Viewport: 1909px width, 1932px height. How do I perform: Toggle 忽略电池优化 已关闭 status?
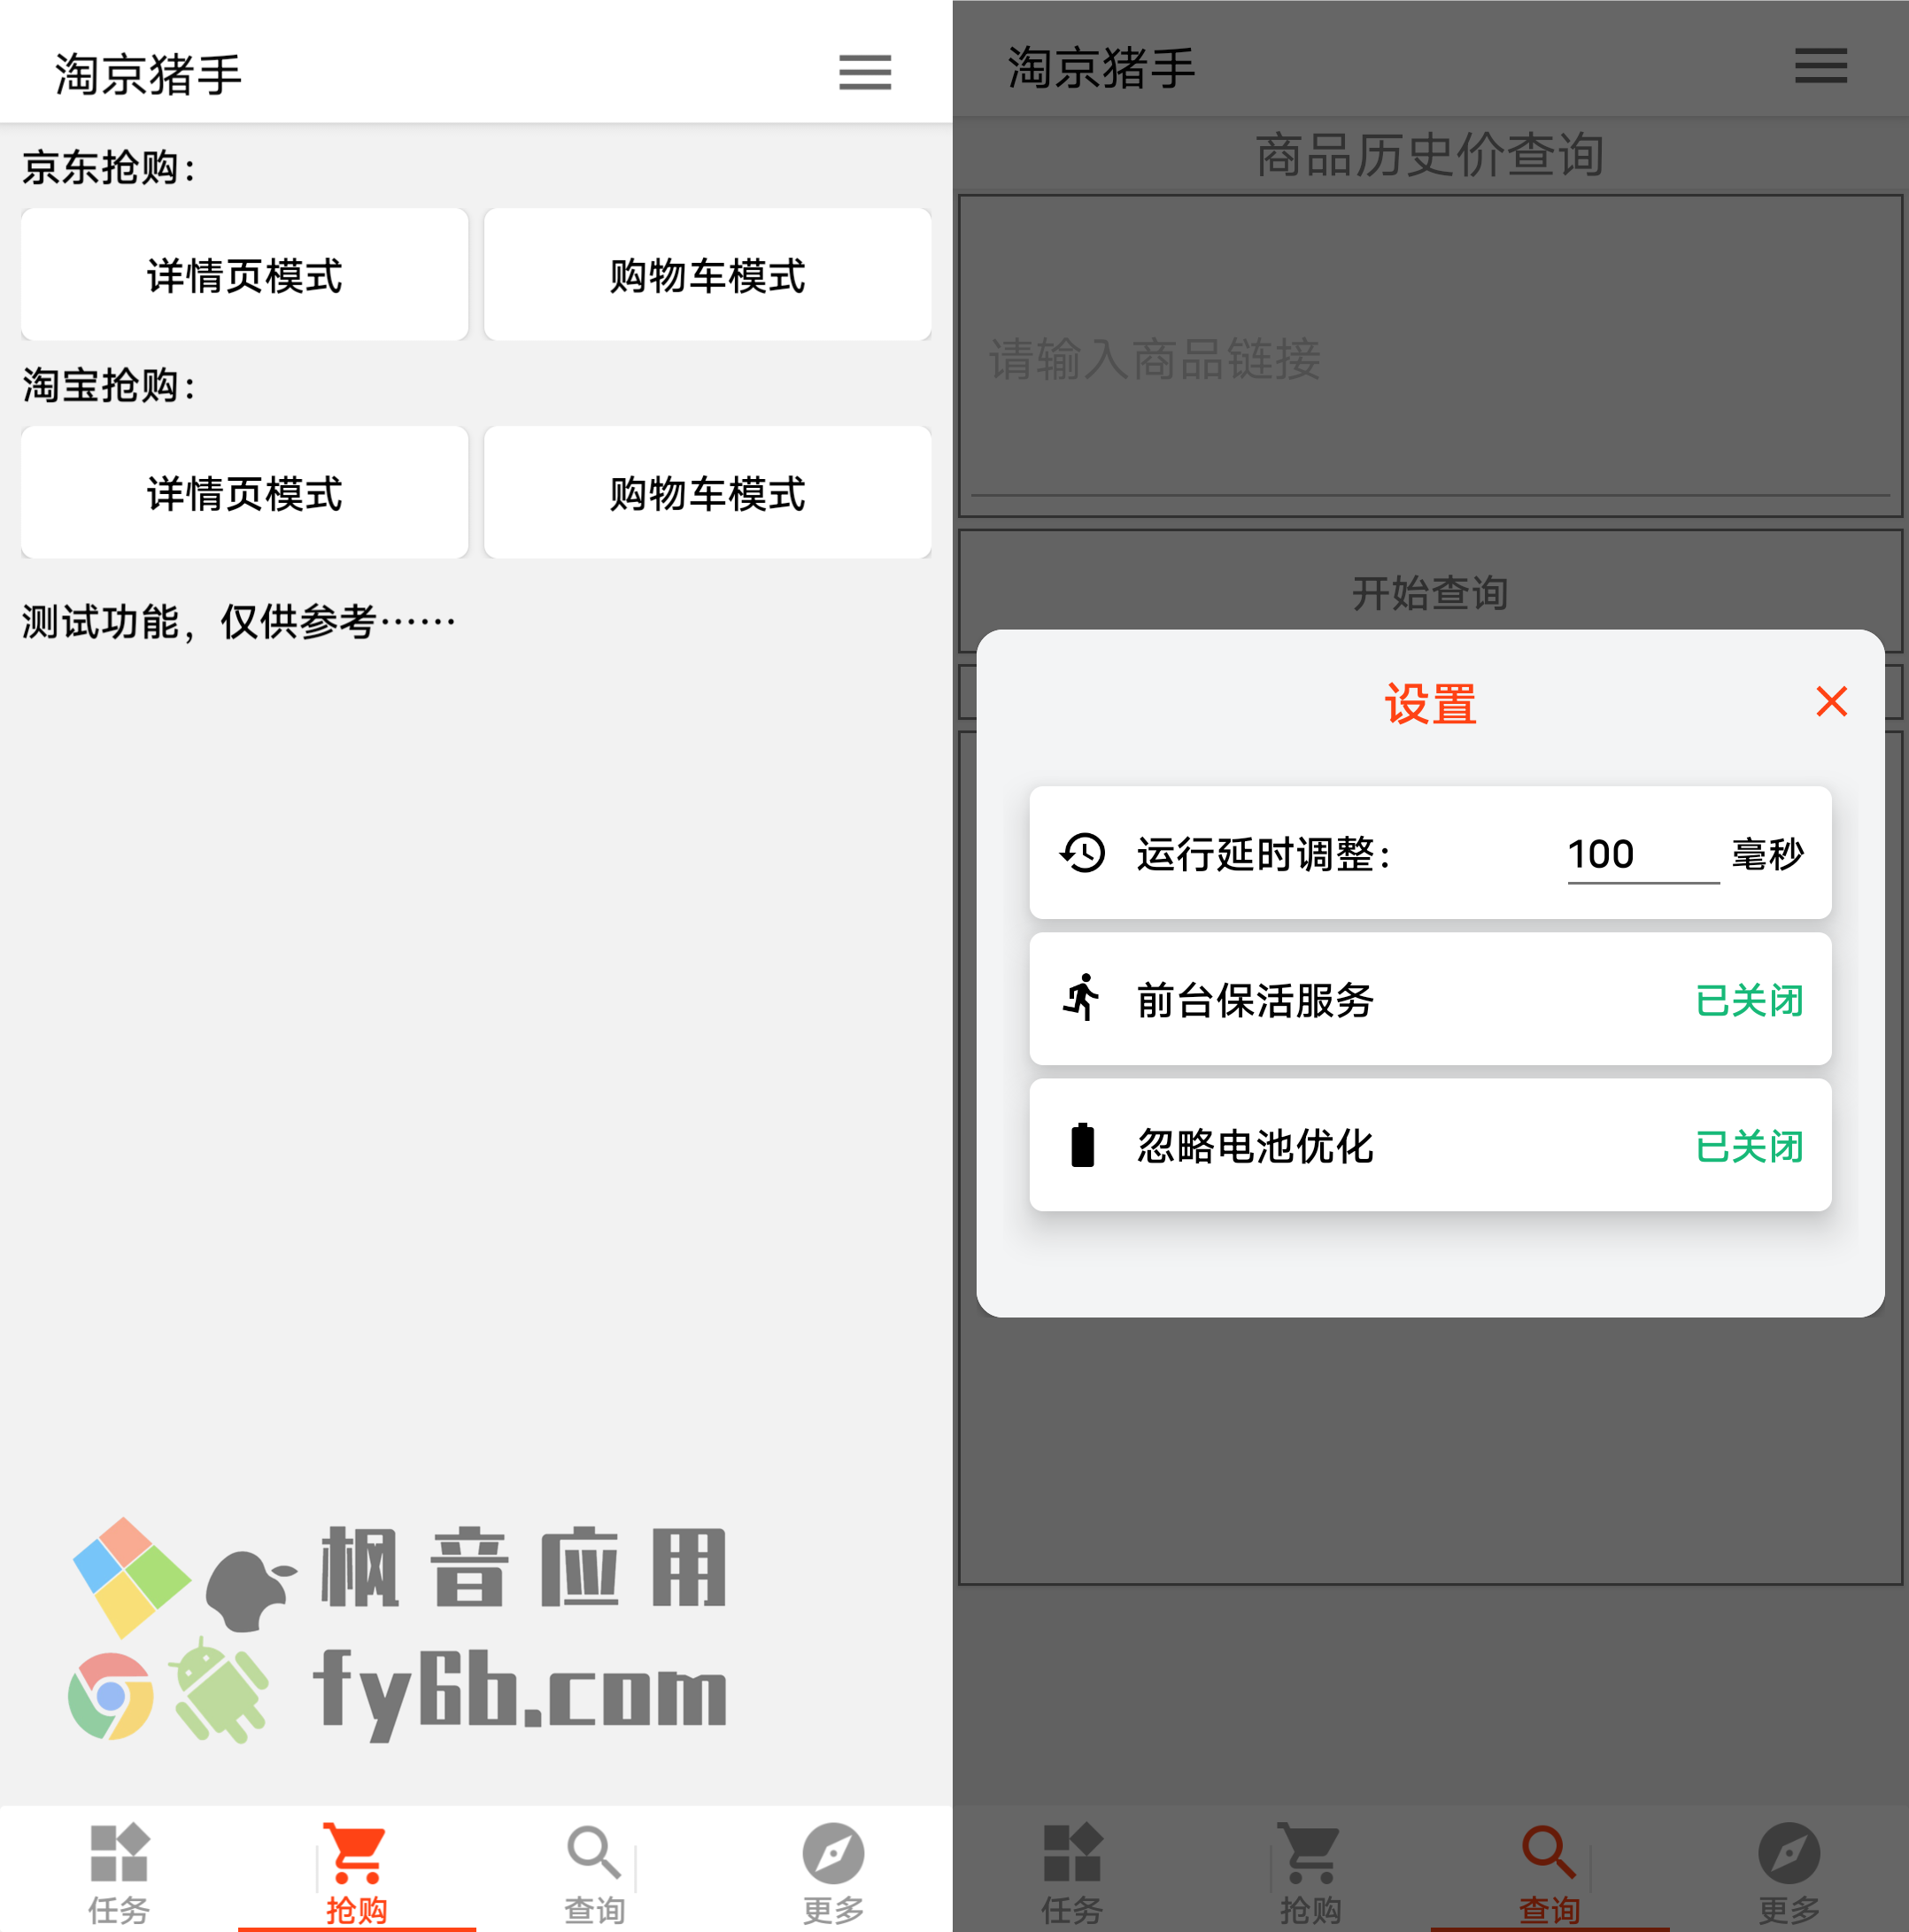[1749, 1146]
